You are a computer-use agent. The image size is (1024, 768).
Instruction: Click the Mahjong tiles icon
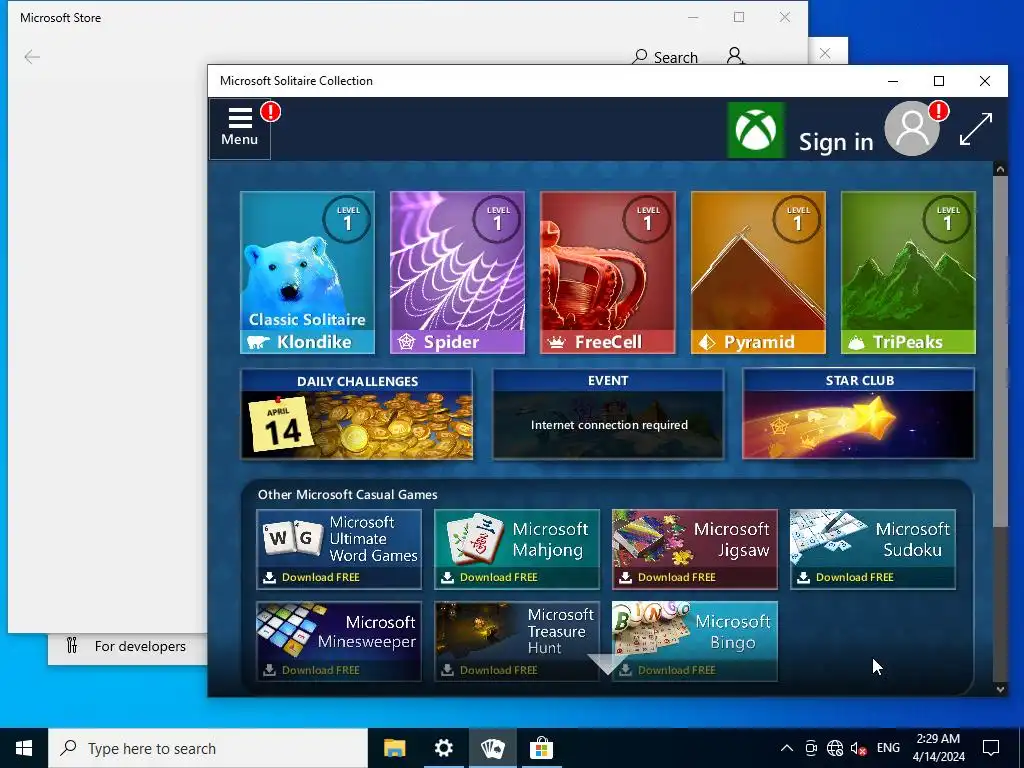475,539
